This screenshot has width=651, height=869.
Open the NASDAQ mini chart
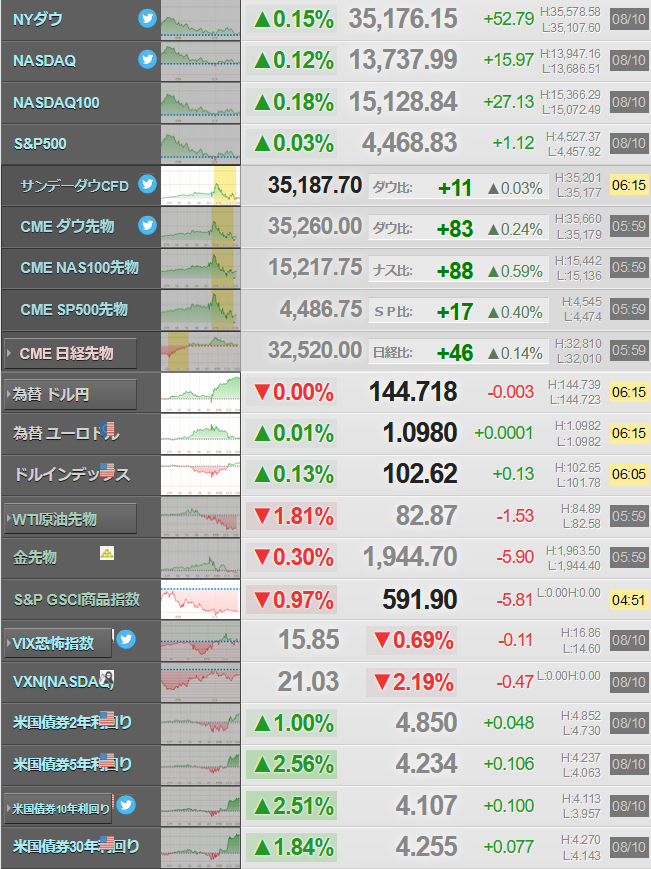tap(201, 60)
